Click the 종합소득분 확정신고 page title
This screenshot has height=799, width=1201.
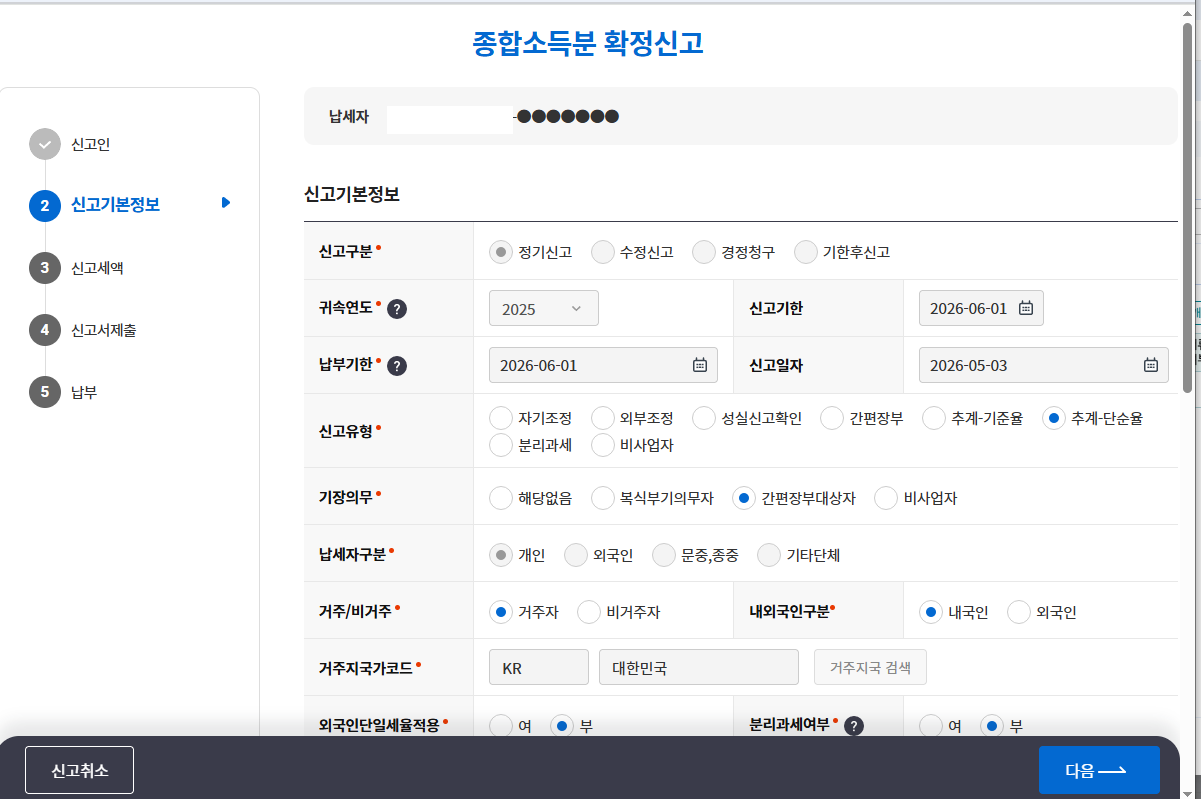(x=587, y=43)
